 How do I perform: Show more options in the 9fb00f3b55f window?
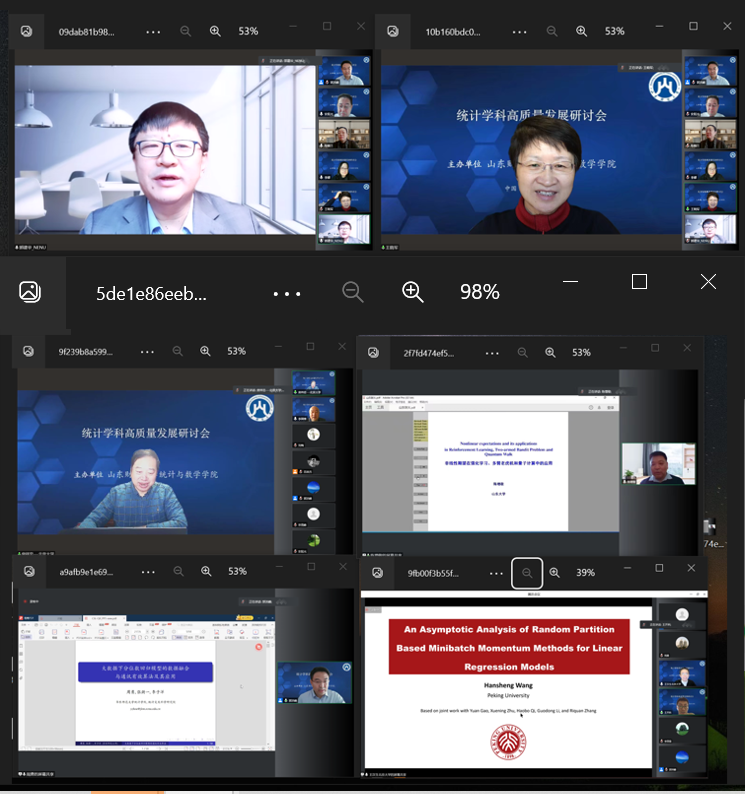point(495,573)
